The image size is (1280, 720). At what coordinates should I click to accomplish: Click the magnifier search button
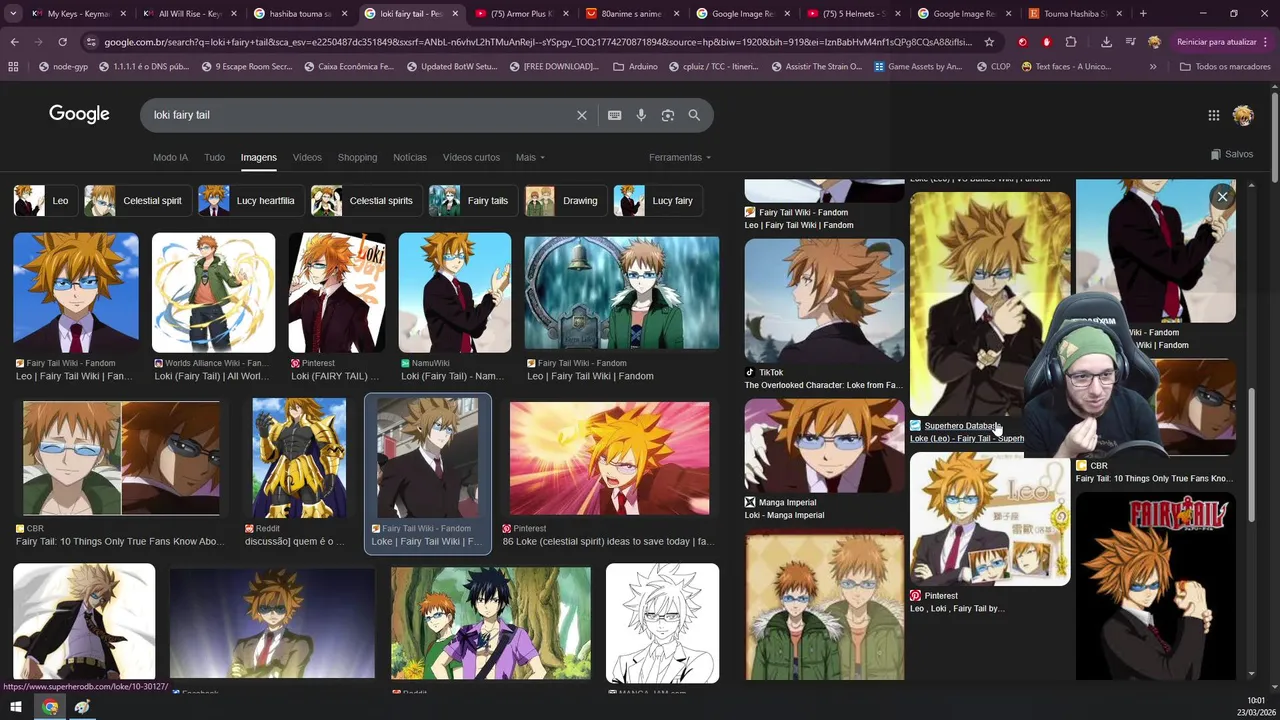click(694, 115)
